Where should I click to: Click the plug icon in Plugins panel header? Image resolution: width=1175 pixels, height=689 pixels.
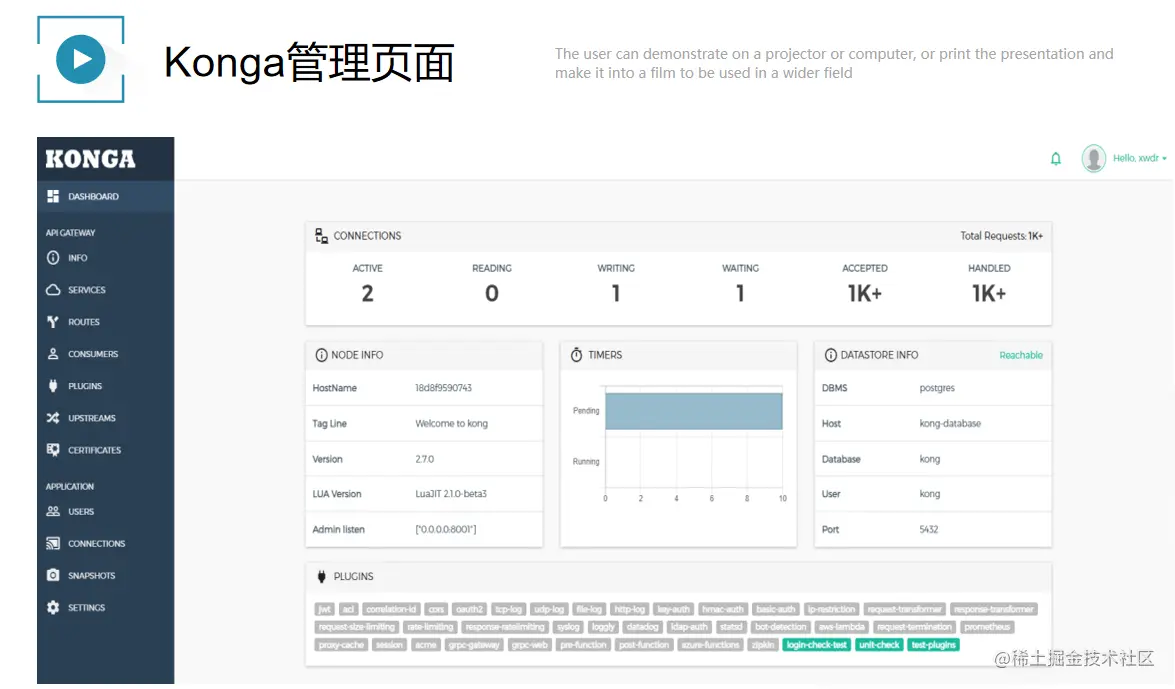(x=321, y=577)
